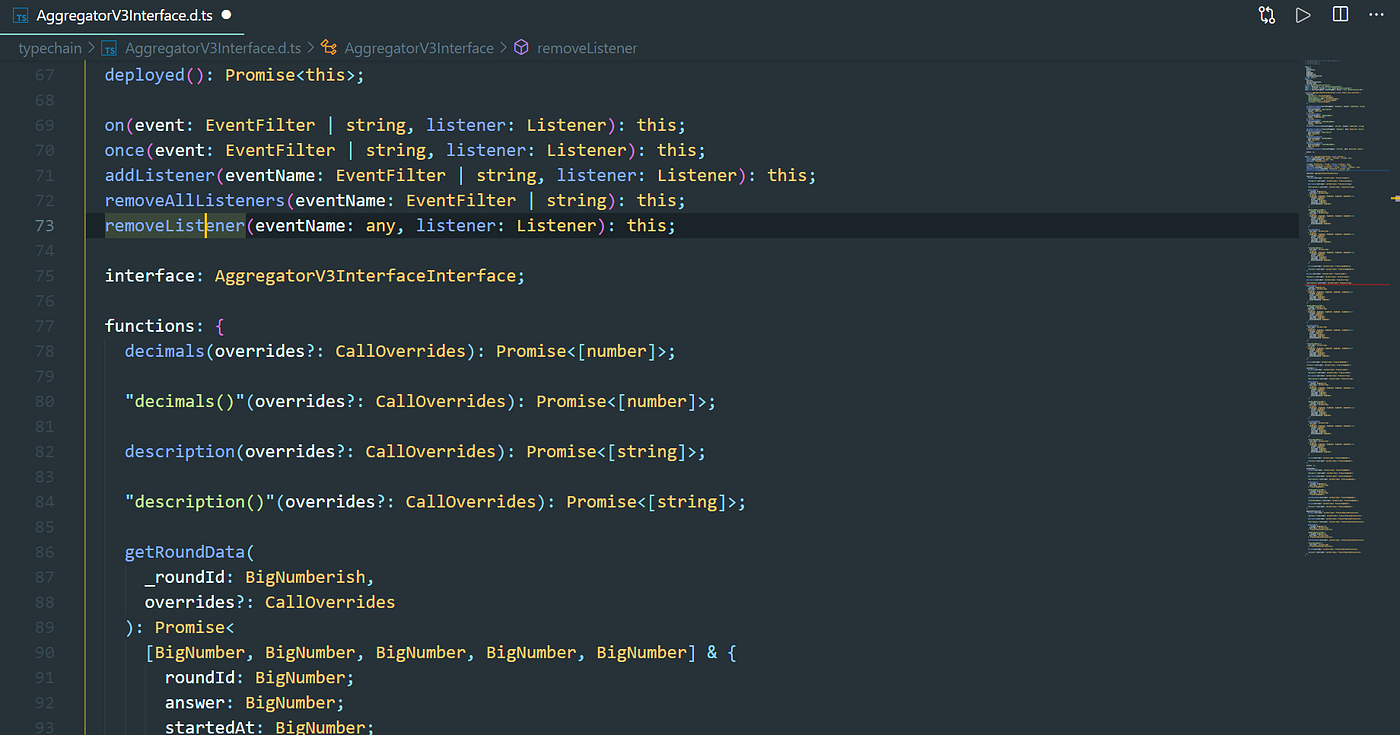
Task: Place cursor on 'deployed' at line 67
Action: click(145, 75)
